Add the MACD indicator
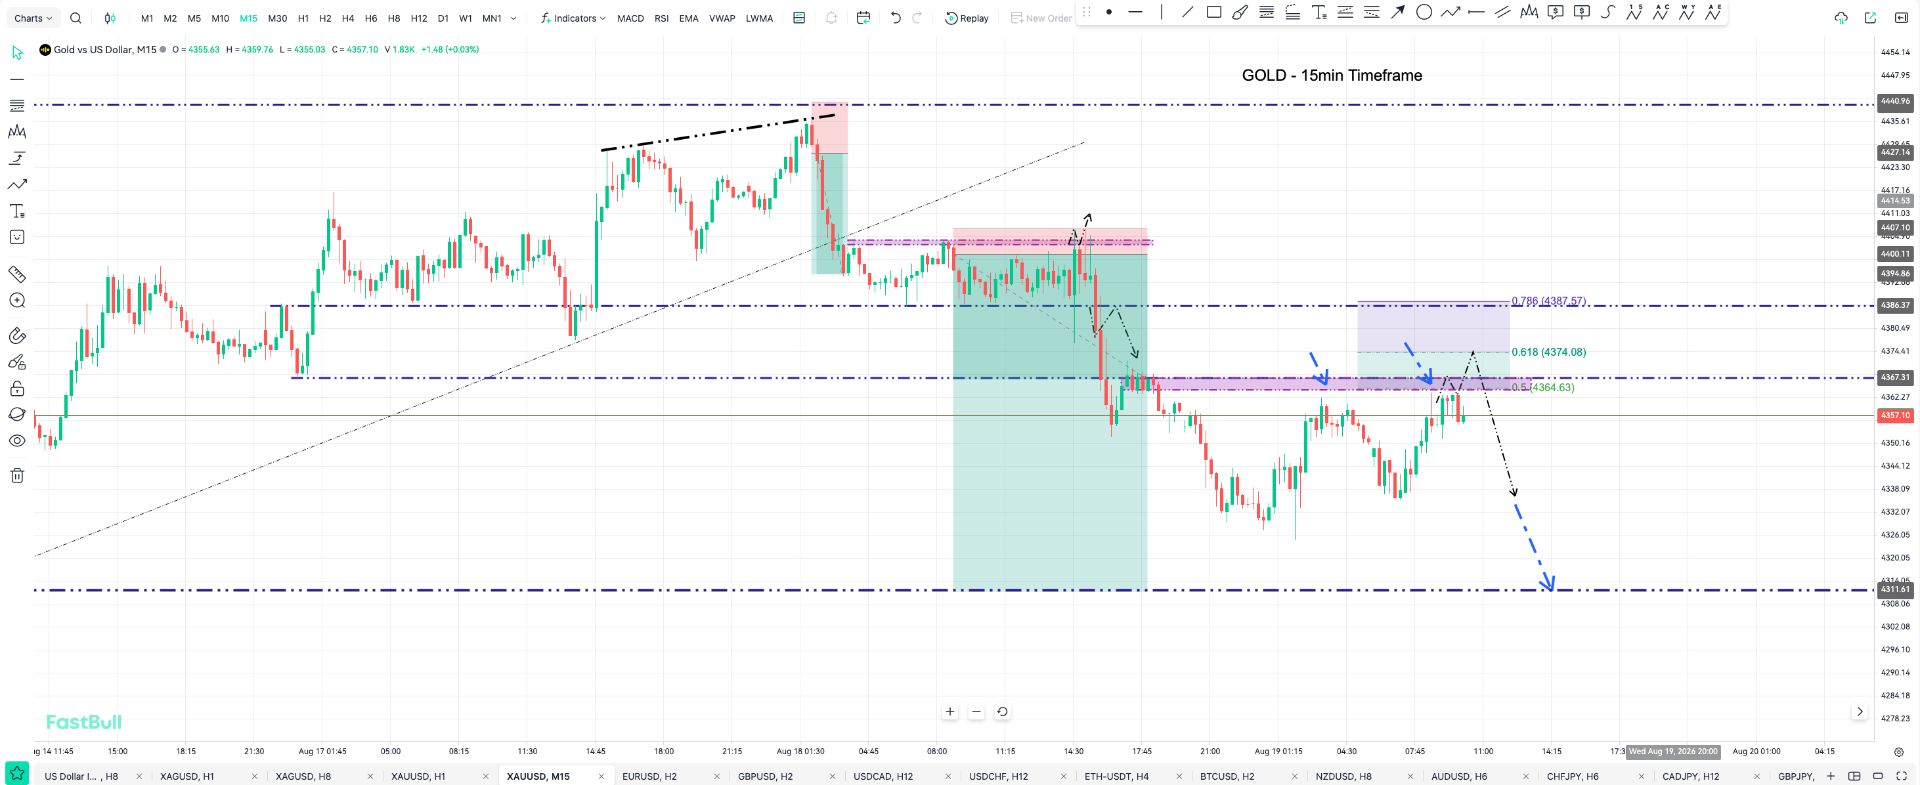 pyautogui.click(x=630, y=18)
